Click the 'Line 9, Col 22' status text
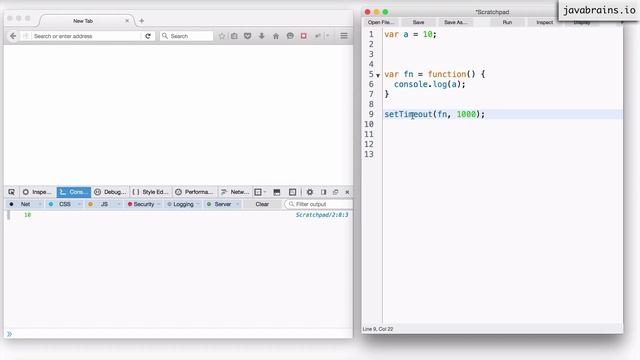Image resolution: width=640 pixels, height=360 pixels. [378, 329]
